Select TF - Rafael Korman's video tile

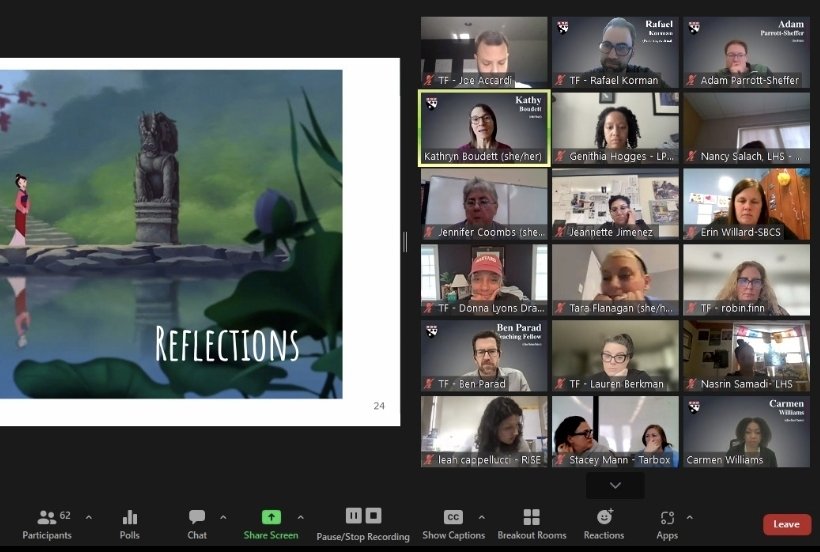(616, 52)
